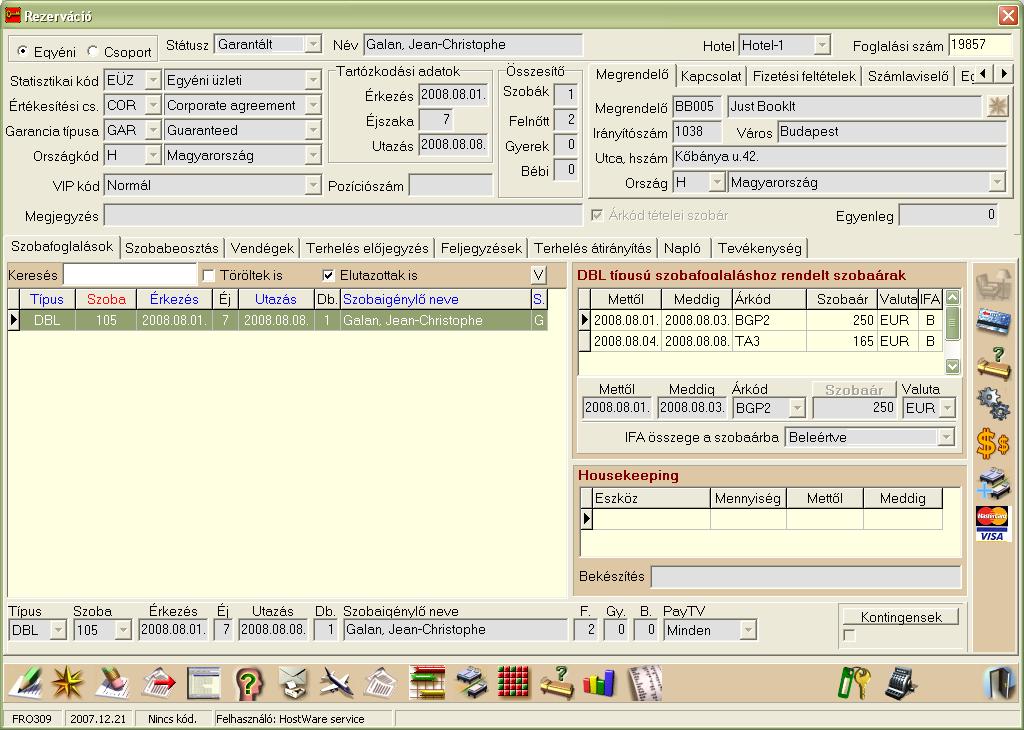1024x730 pixels.
Task: Click the add bed plus icon in right sidebar
Action: pyautogui.click(x=993, y=483)
